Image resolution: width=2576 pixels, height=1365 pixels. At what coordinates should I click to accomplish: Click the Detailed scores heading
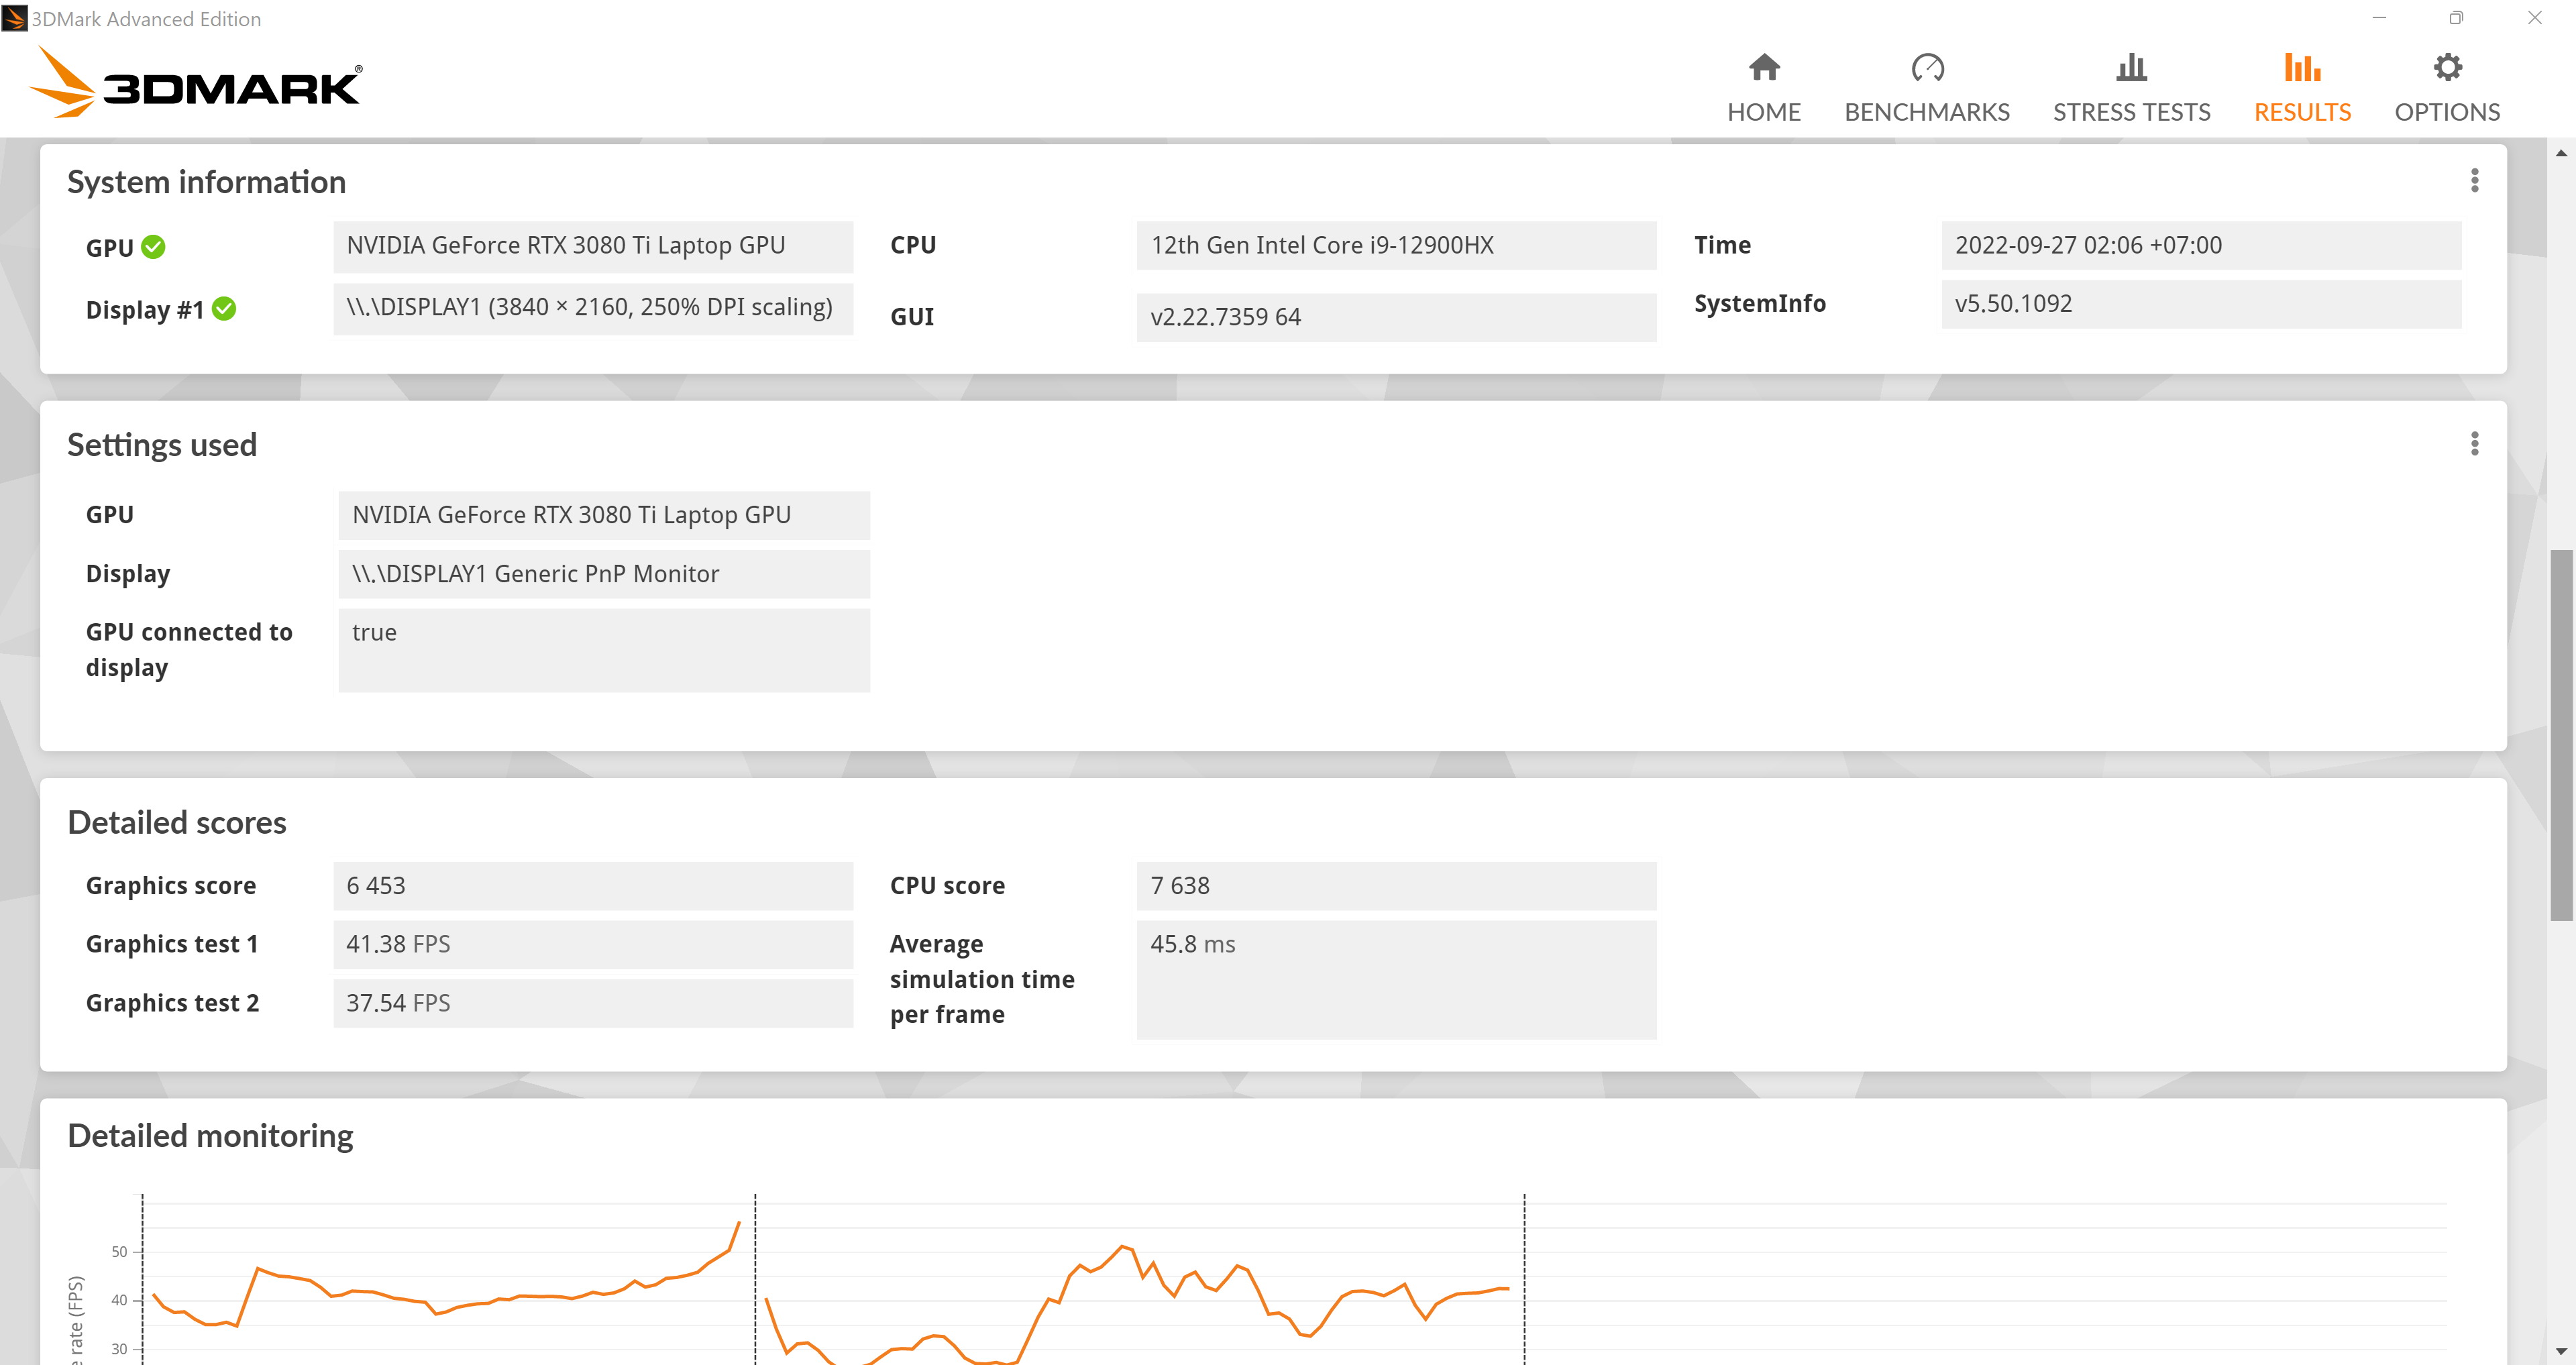(x=177, y=823)
